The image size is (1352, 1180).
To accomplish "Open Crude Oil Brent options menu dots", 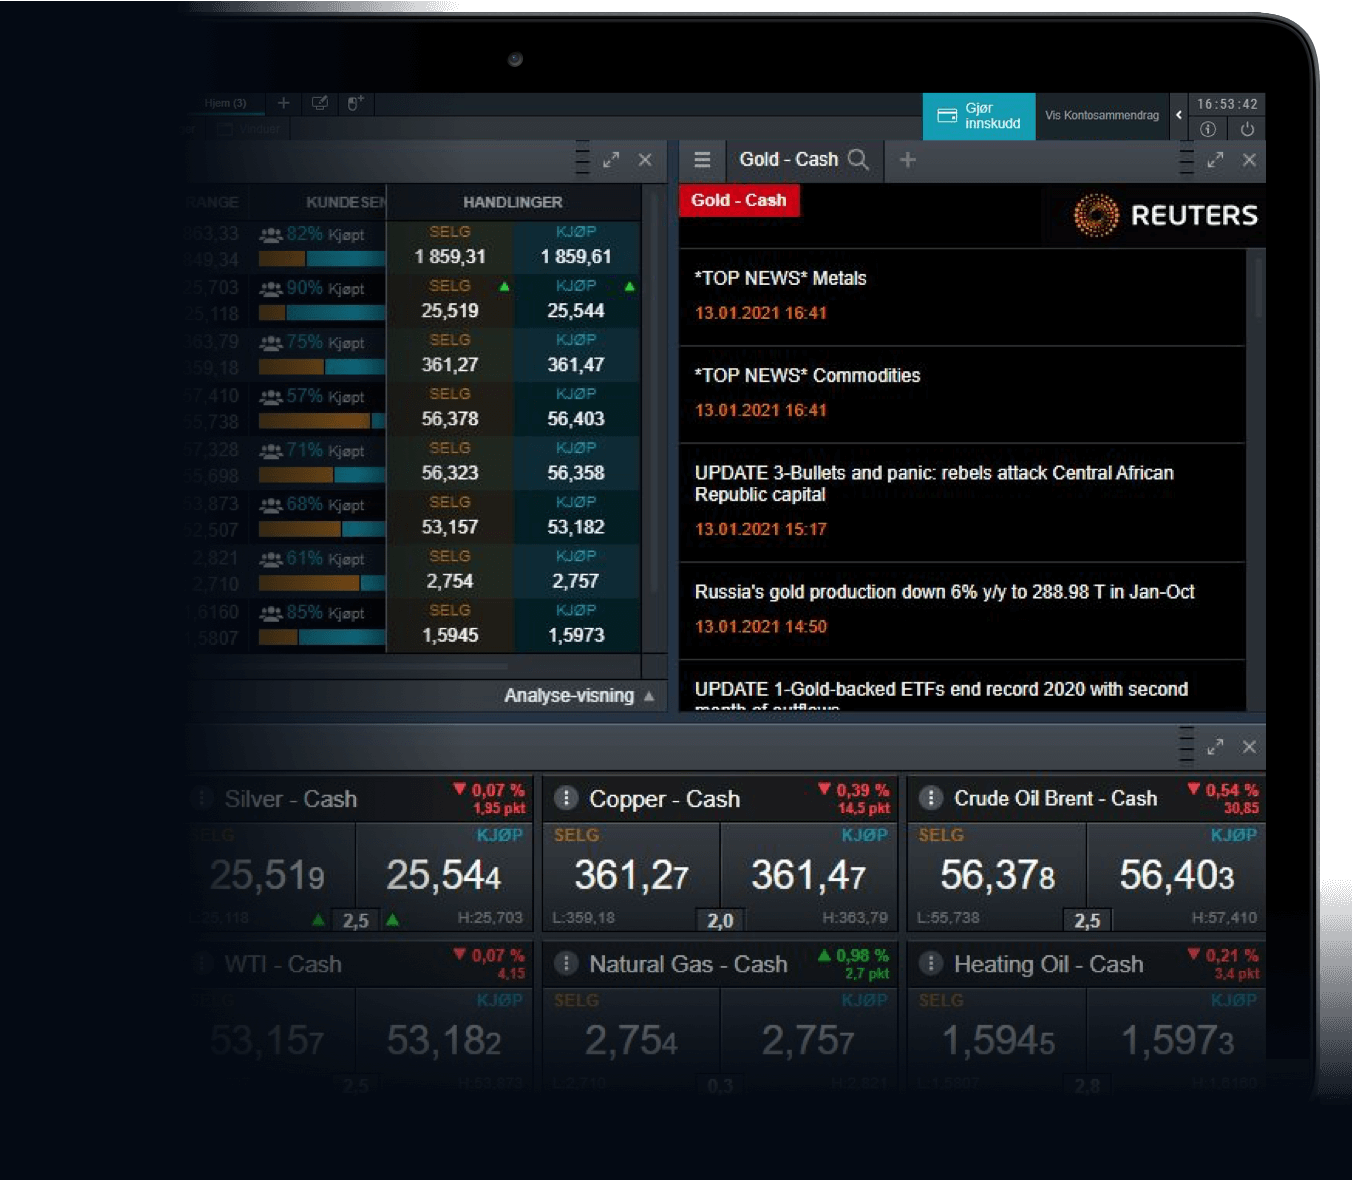I will pyautogui.click(x=931, y=798).
